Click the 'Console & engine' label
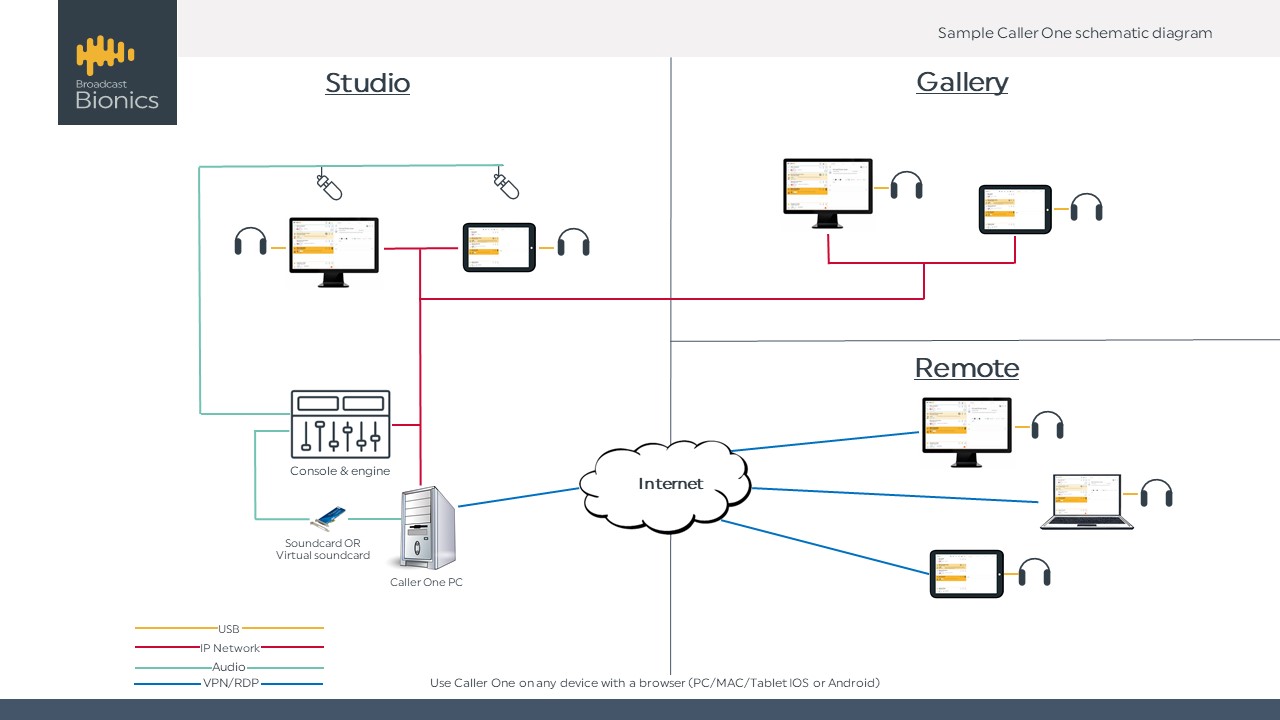Image resolution: width=1280 pixels, height=720 pixels. [340, 471]
